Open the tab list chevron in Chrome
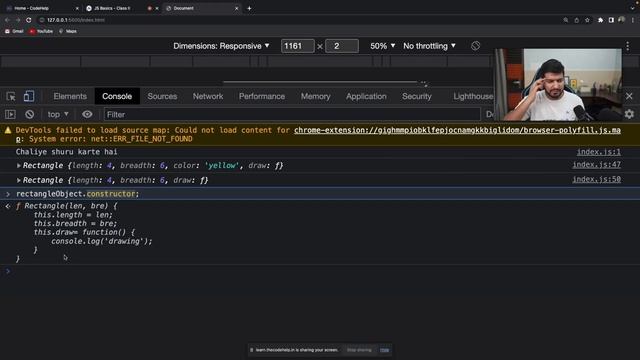This screenshot has width=640, height=360. pyautogui.click(x=632, y=7)
